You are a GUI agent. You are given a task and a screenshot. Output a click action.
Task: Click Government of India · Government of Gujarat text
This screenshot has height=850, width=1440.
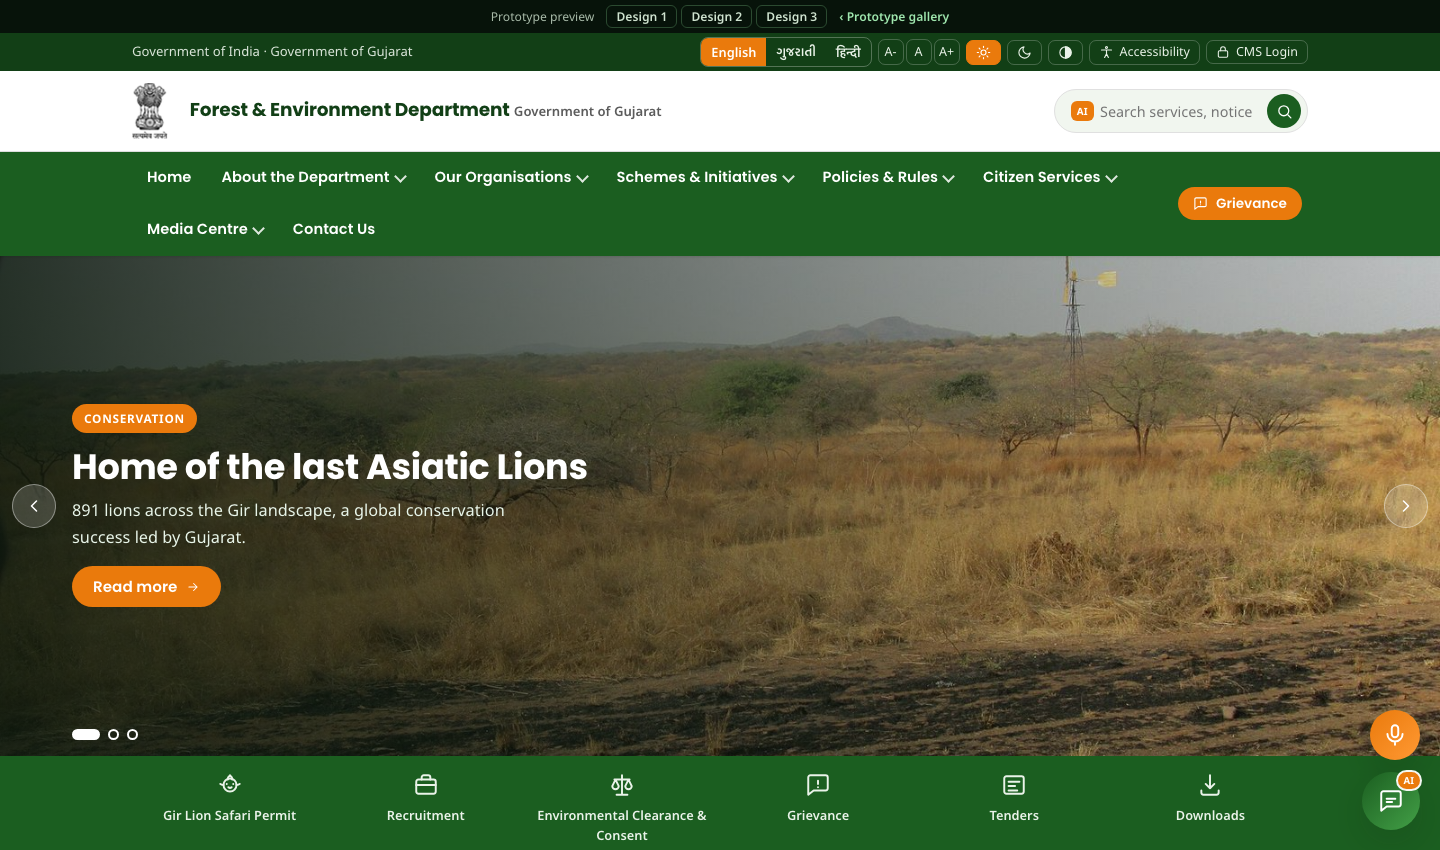272,51
